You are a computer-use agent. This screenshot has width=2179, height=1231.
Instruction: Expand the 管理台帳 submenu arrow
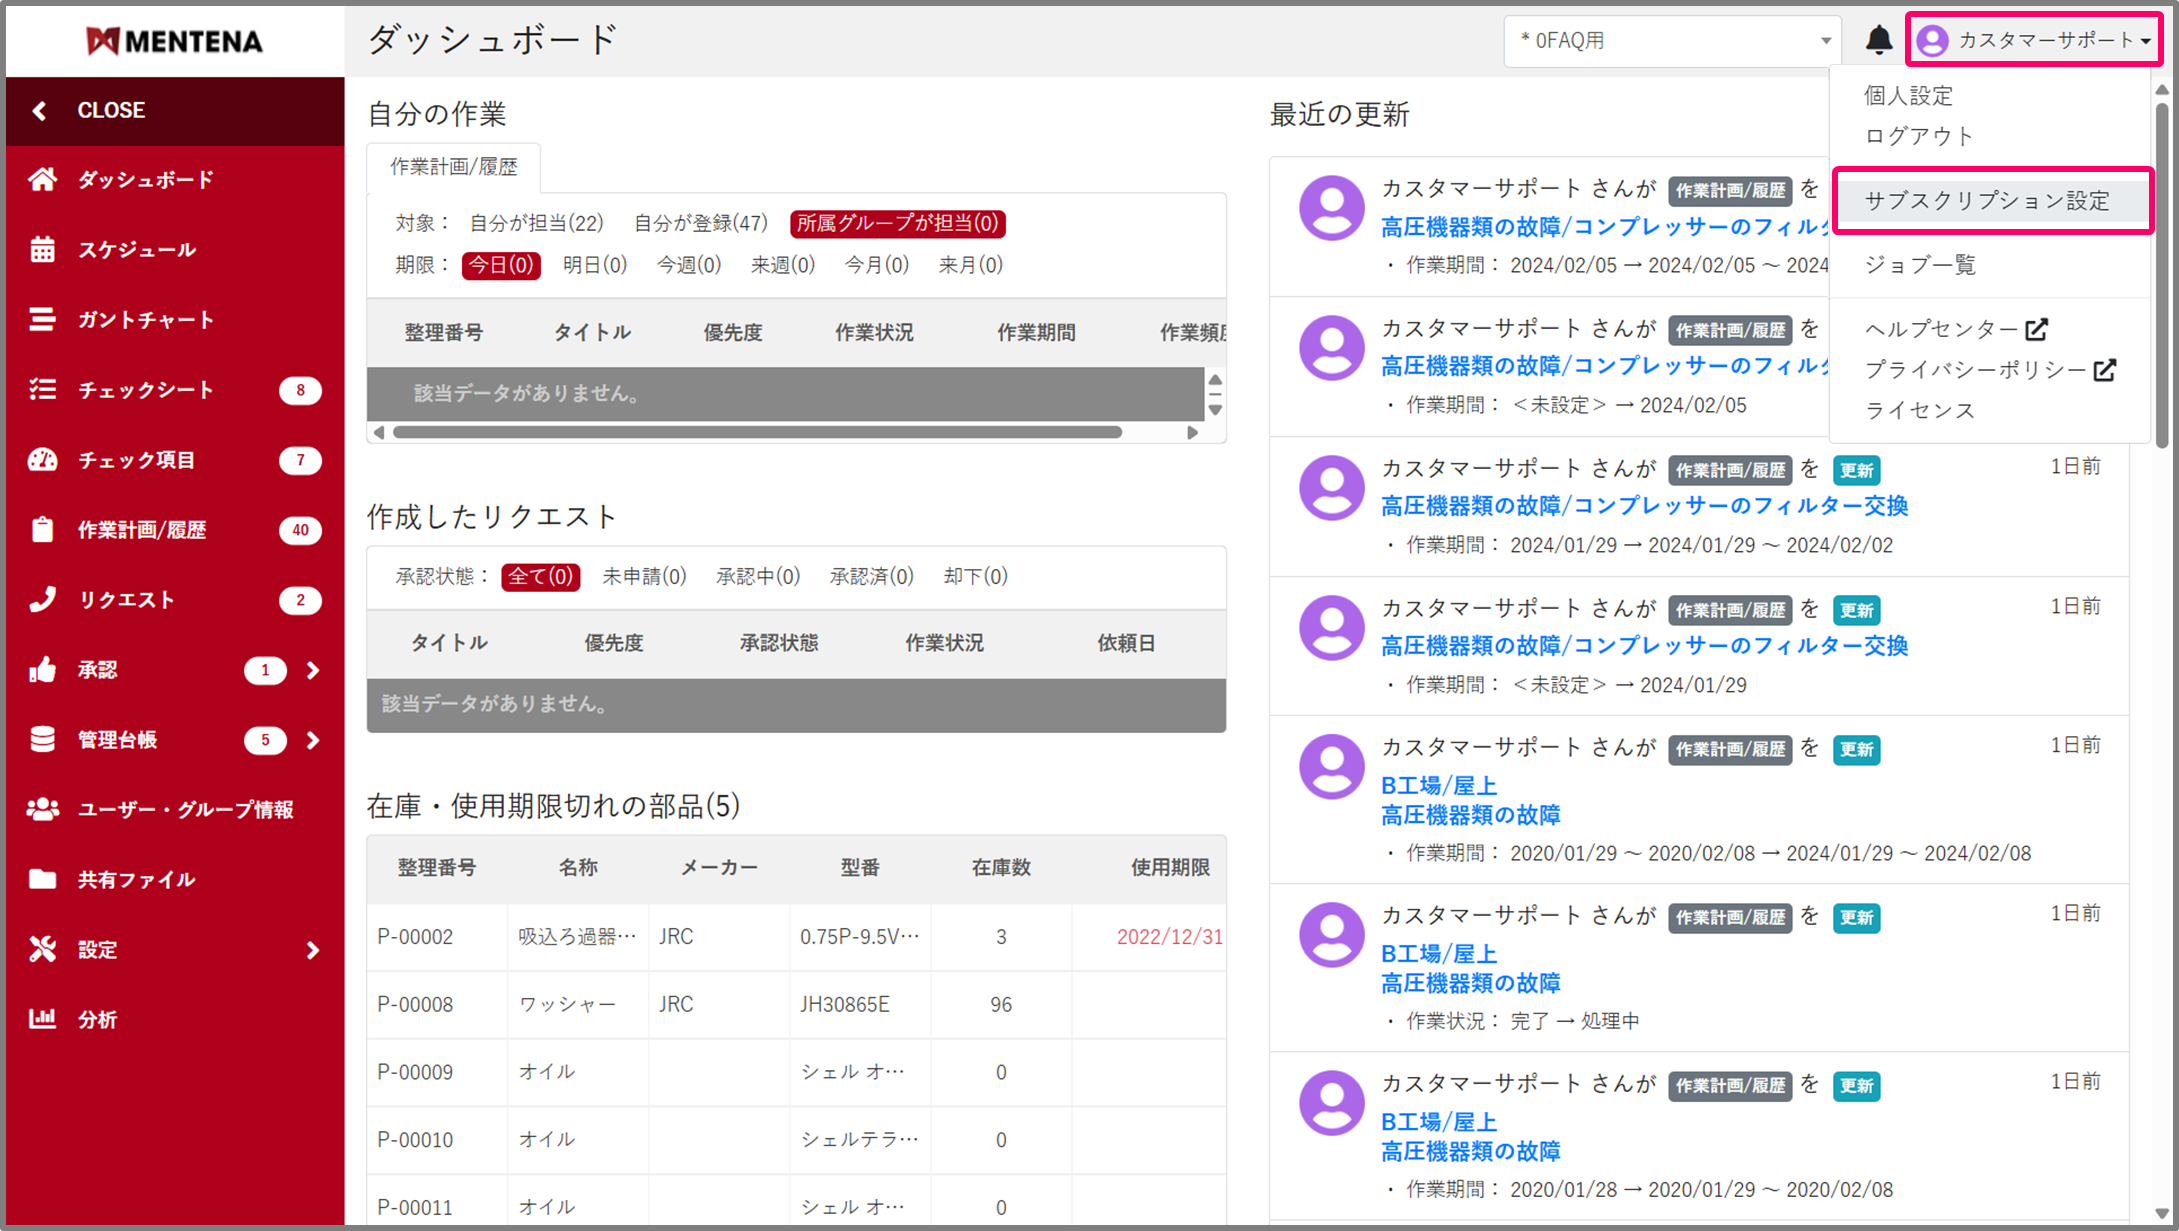(313, 740)
